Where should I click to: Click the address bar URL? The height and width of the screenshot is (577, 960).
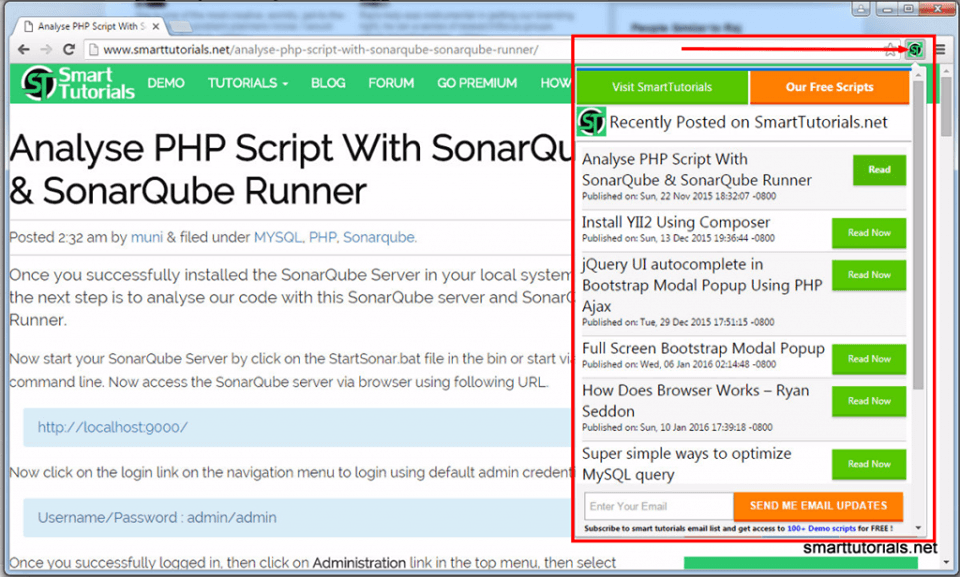320,50
